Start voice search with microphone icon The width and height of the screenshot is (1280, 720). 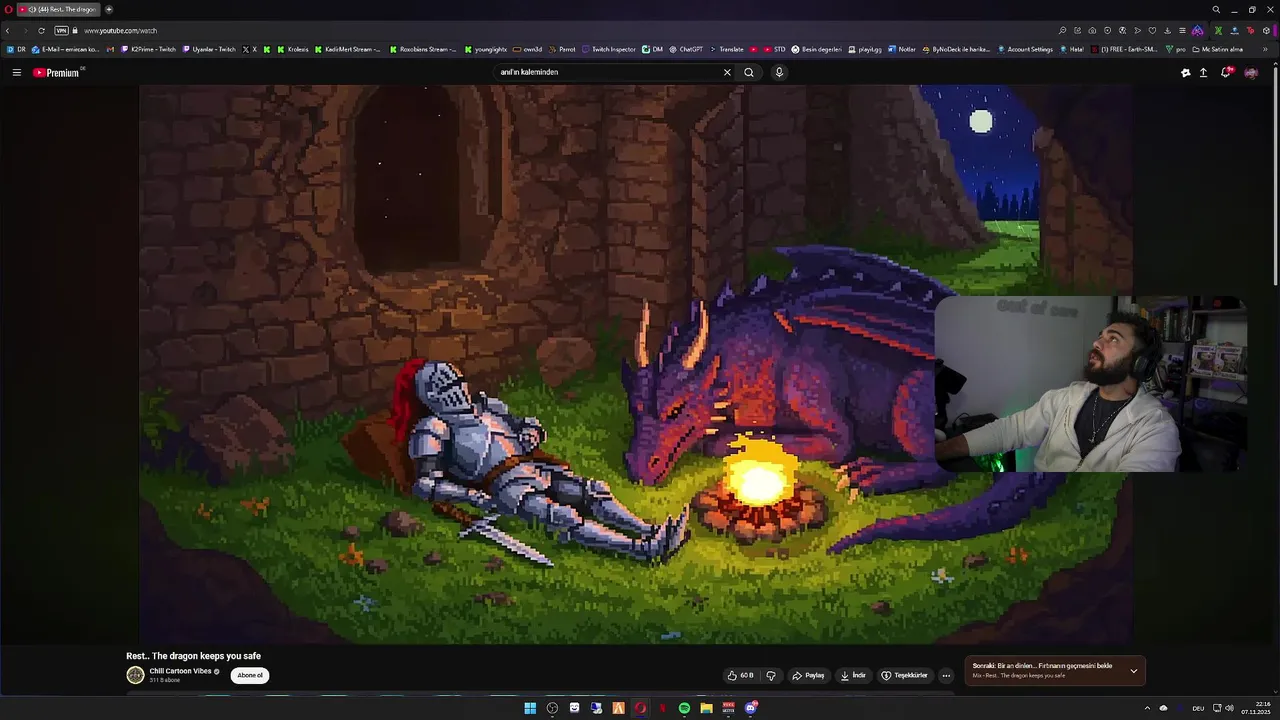[x=779, y=72]
